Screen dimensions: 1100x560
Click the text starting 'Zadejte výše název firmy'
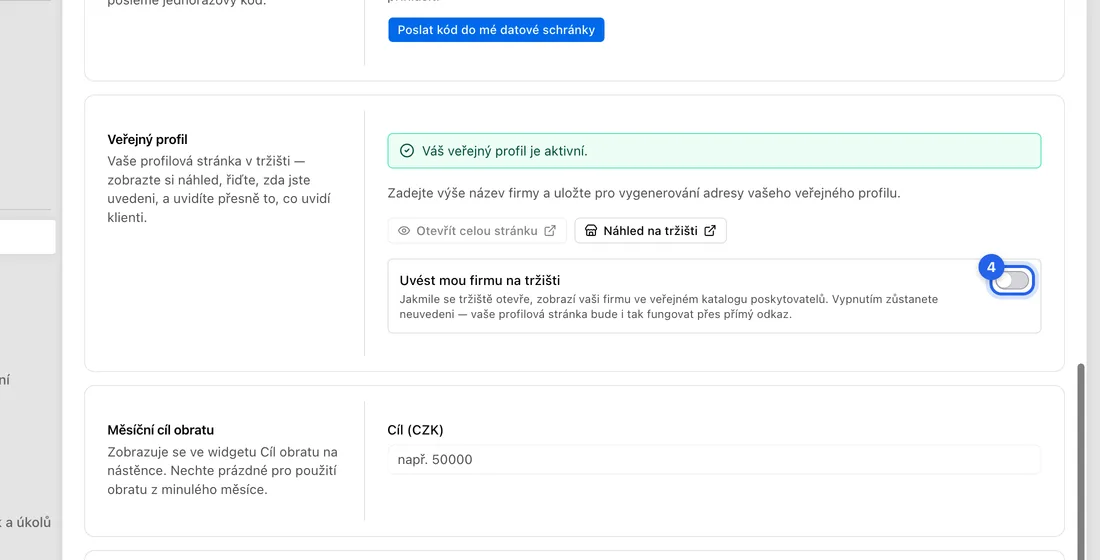pos(644,193)
